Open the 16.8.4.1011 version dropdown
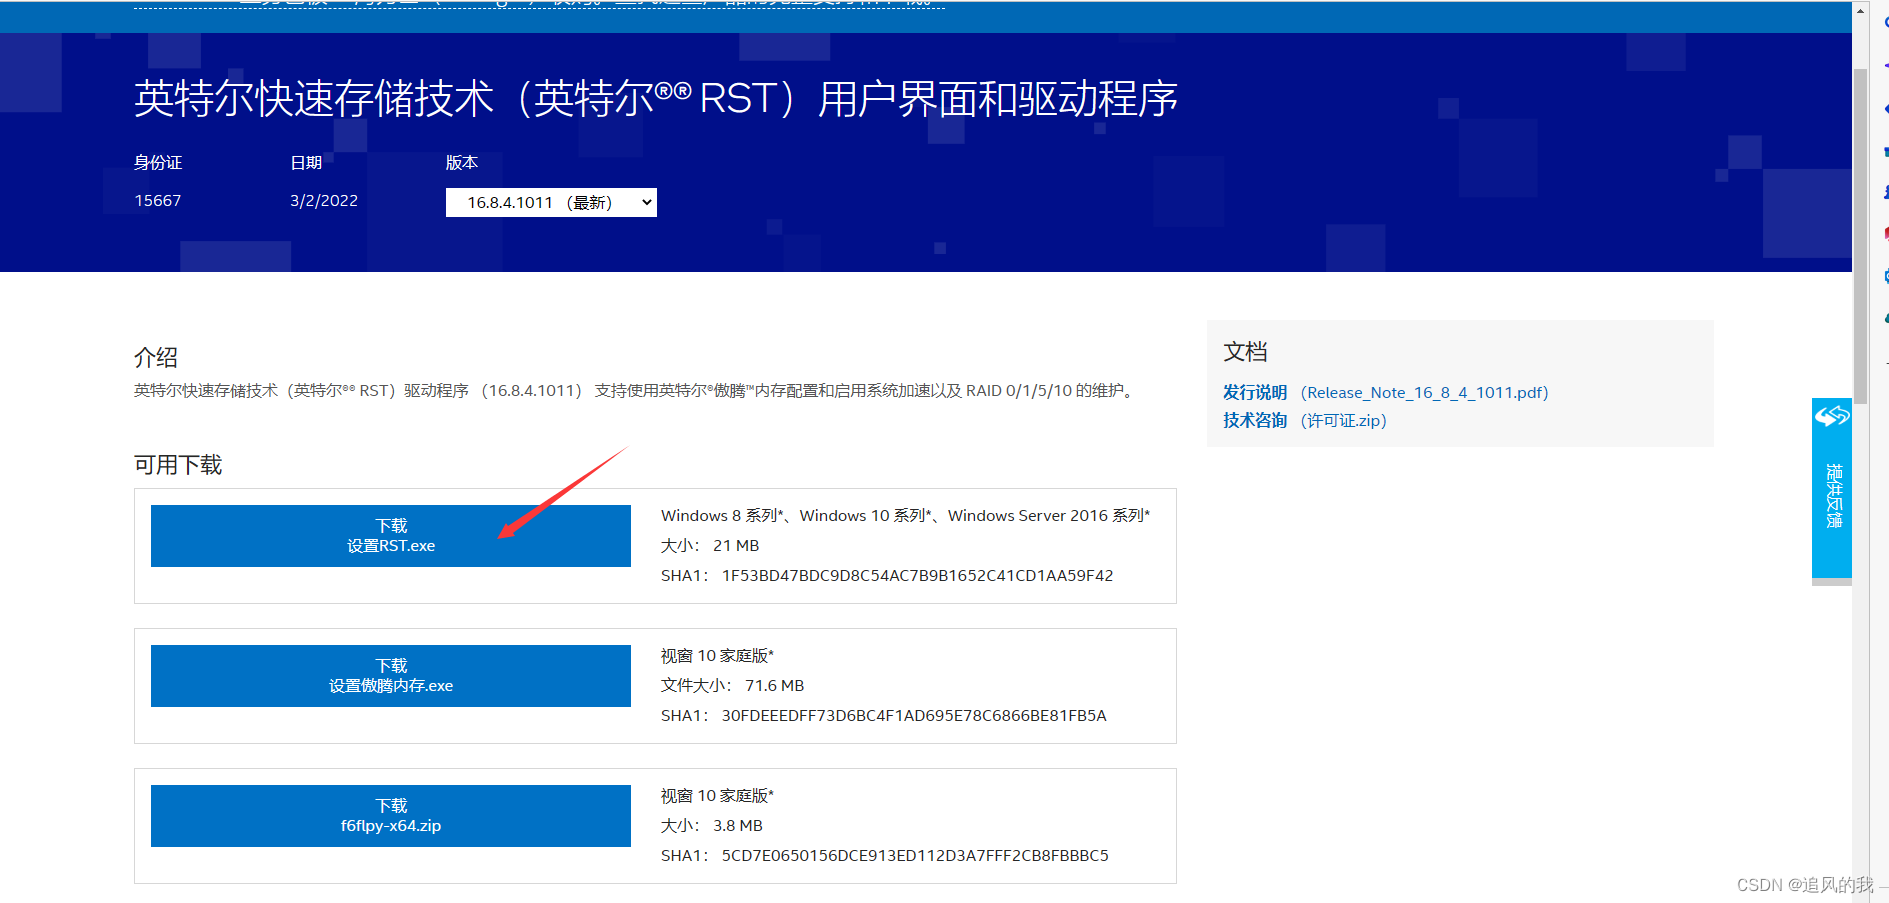The height and width of the screenshot is (903, 1889). (551, 202)
